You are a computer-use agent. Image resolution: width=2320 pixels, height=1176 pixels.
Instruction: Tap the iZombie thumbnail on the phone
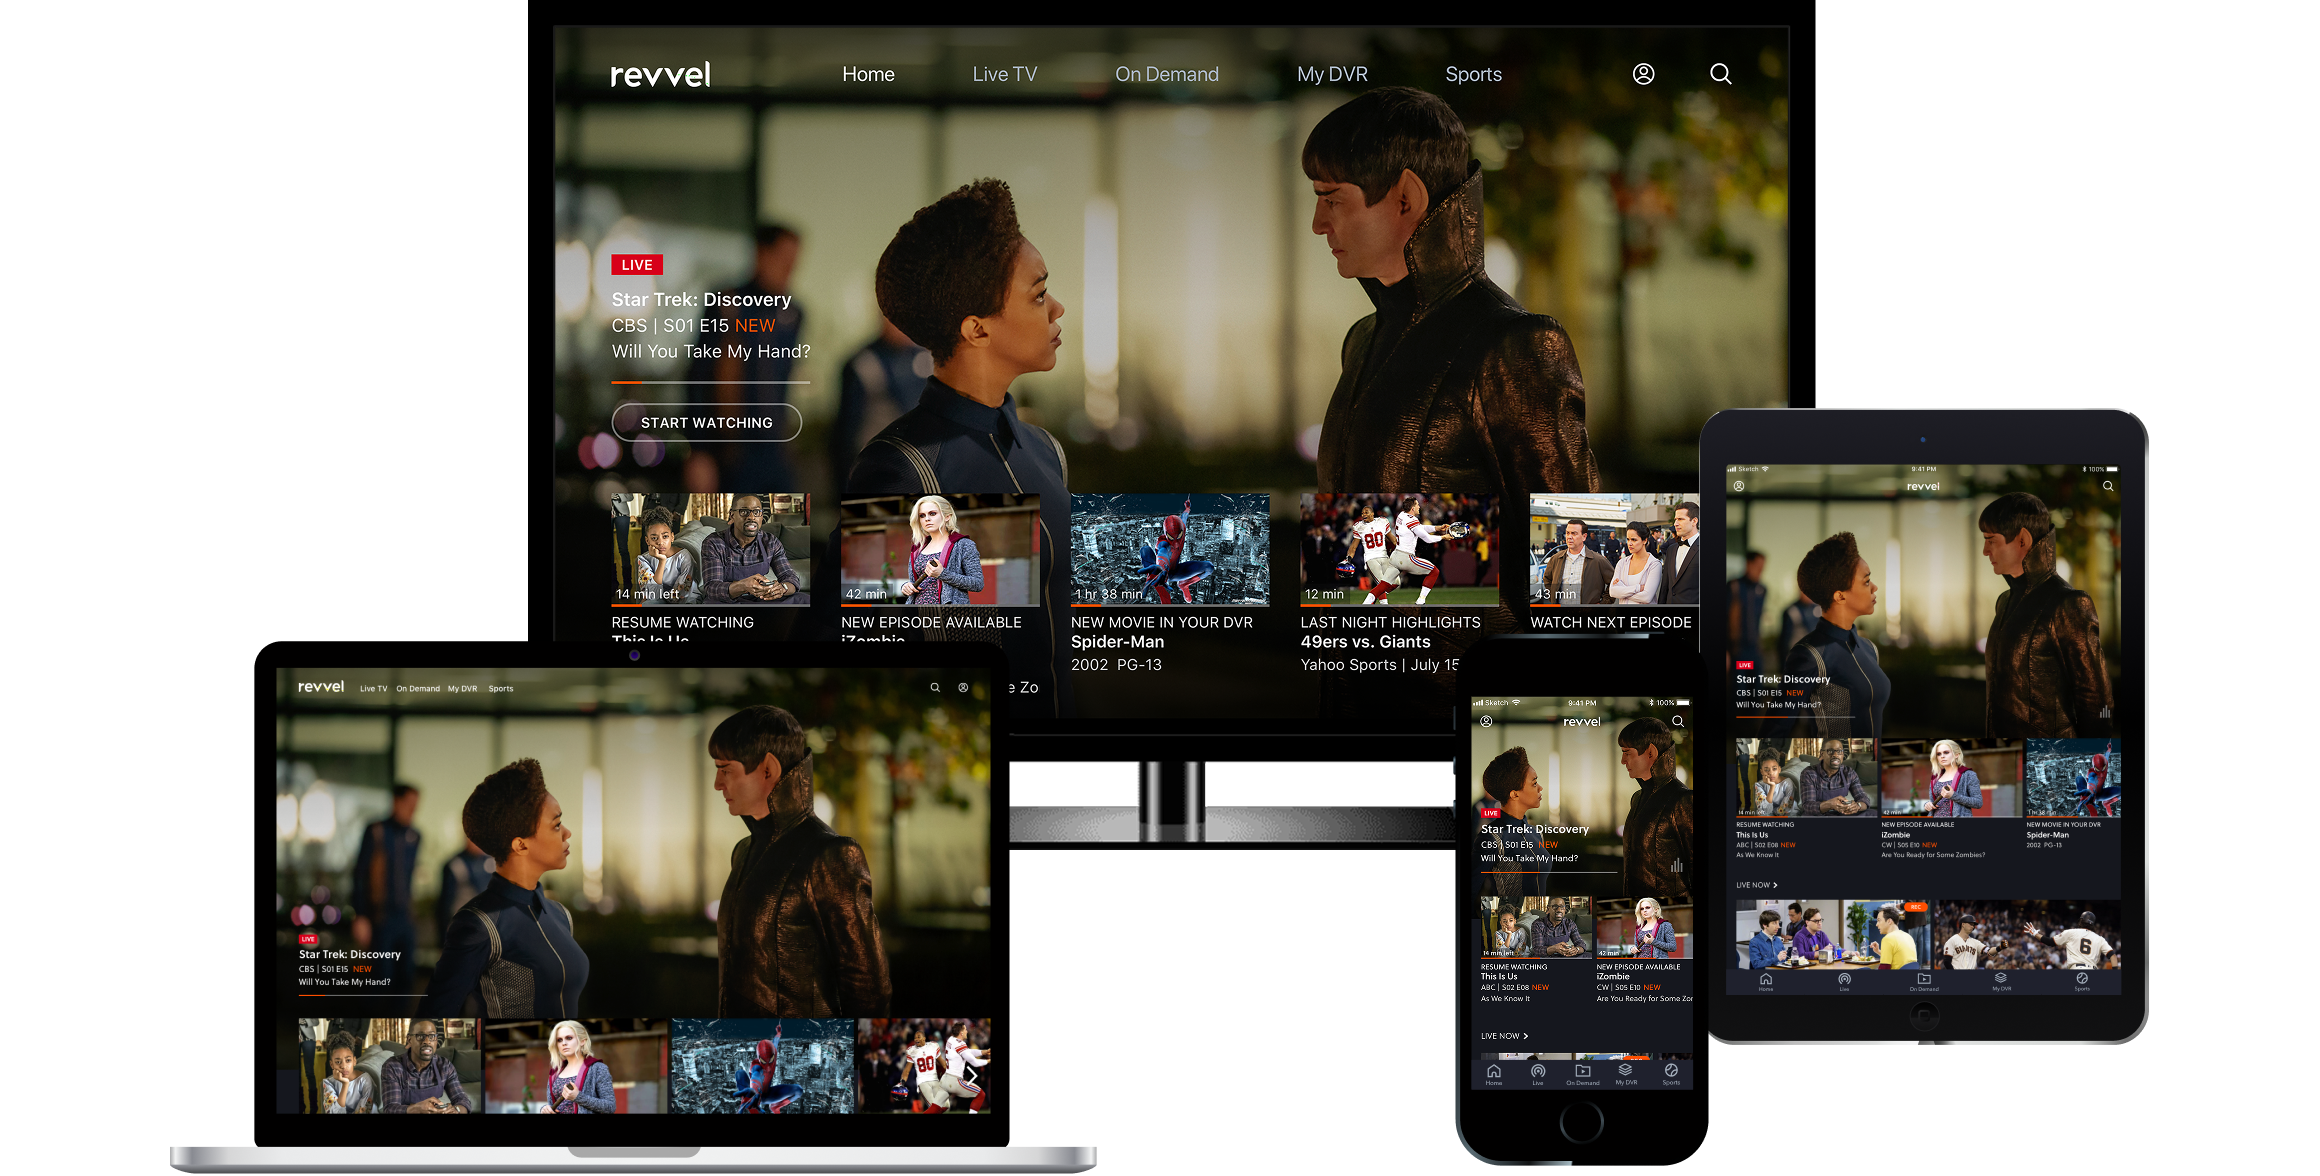pyautogui.click(x=1644, y=928)
